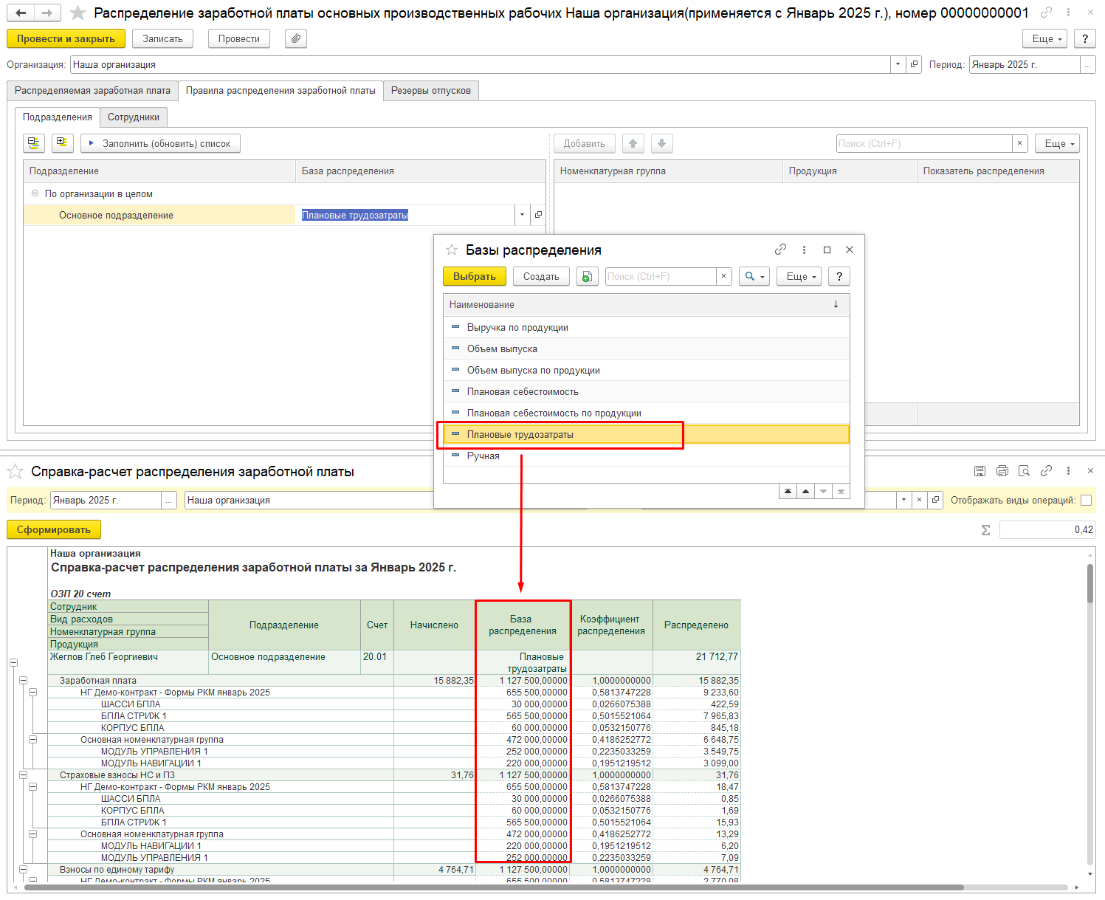The width and height of the screenshot is (1105, 900).
Task: Toggle the Отображать виды операций checkbox
Action: click(x=1086, y=500)
